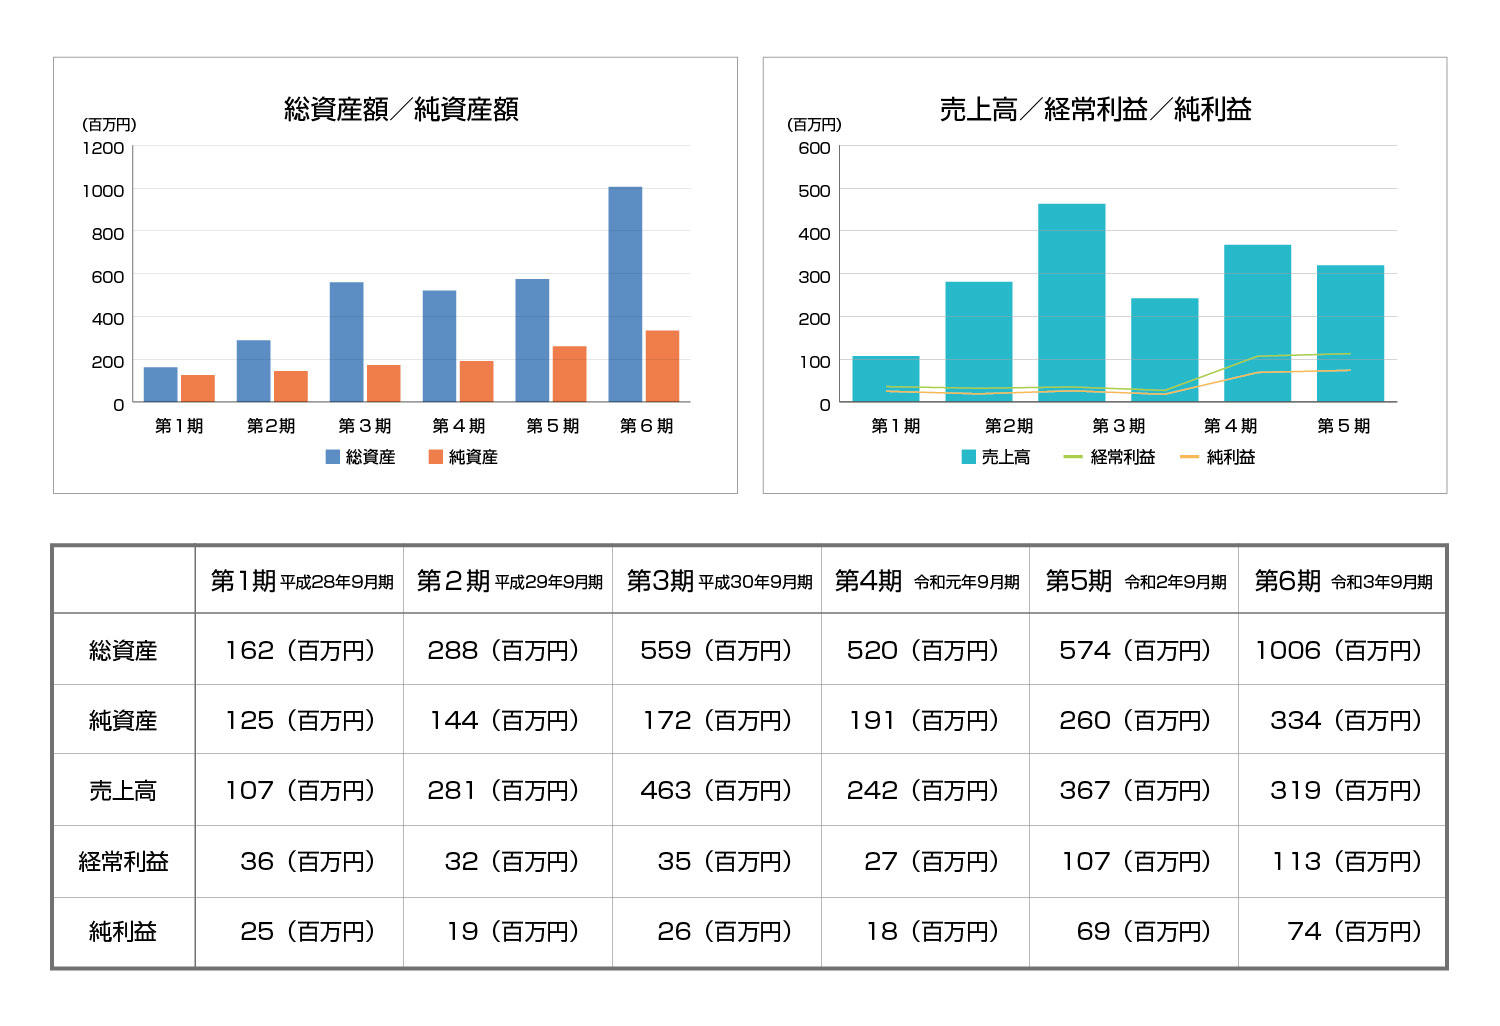The image size is (1500, 1026).
Task: Select cell 69 (百万円)
Action: pyautogui.click(x=1135, y=932)
